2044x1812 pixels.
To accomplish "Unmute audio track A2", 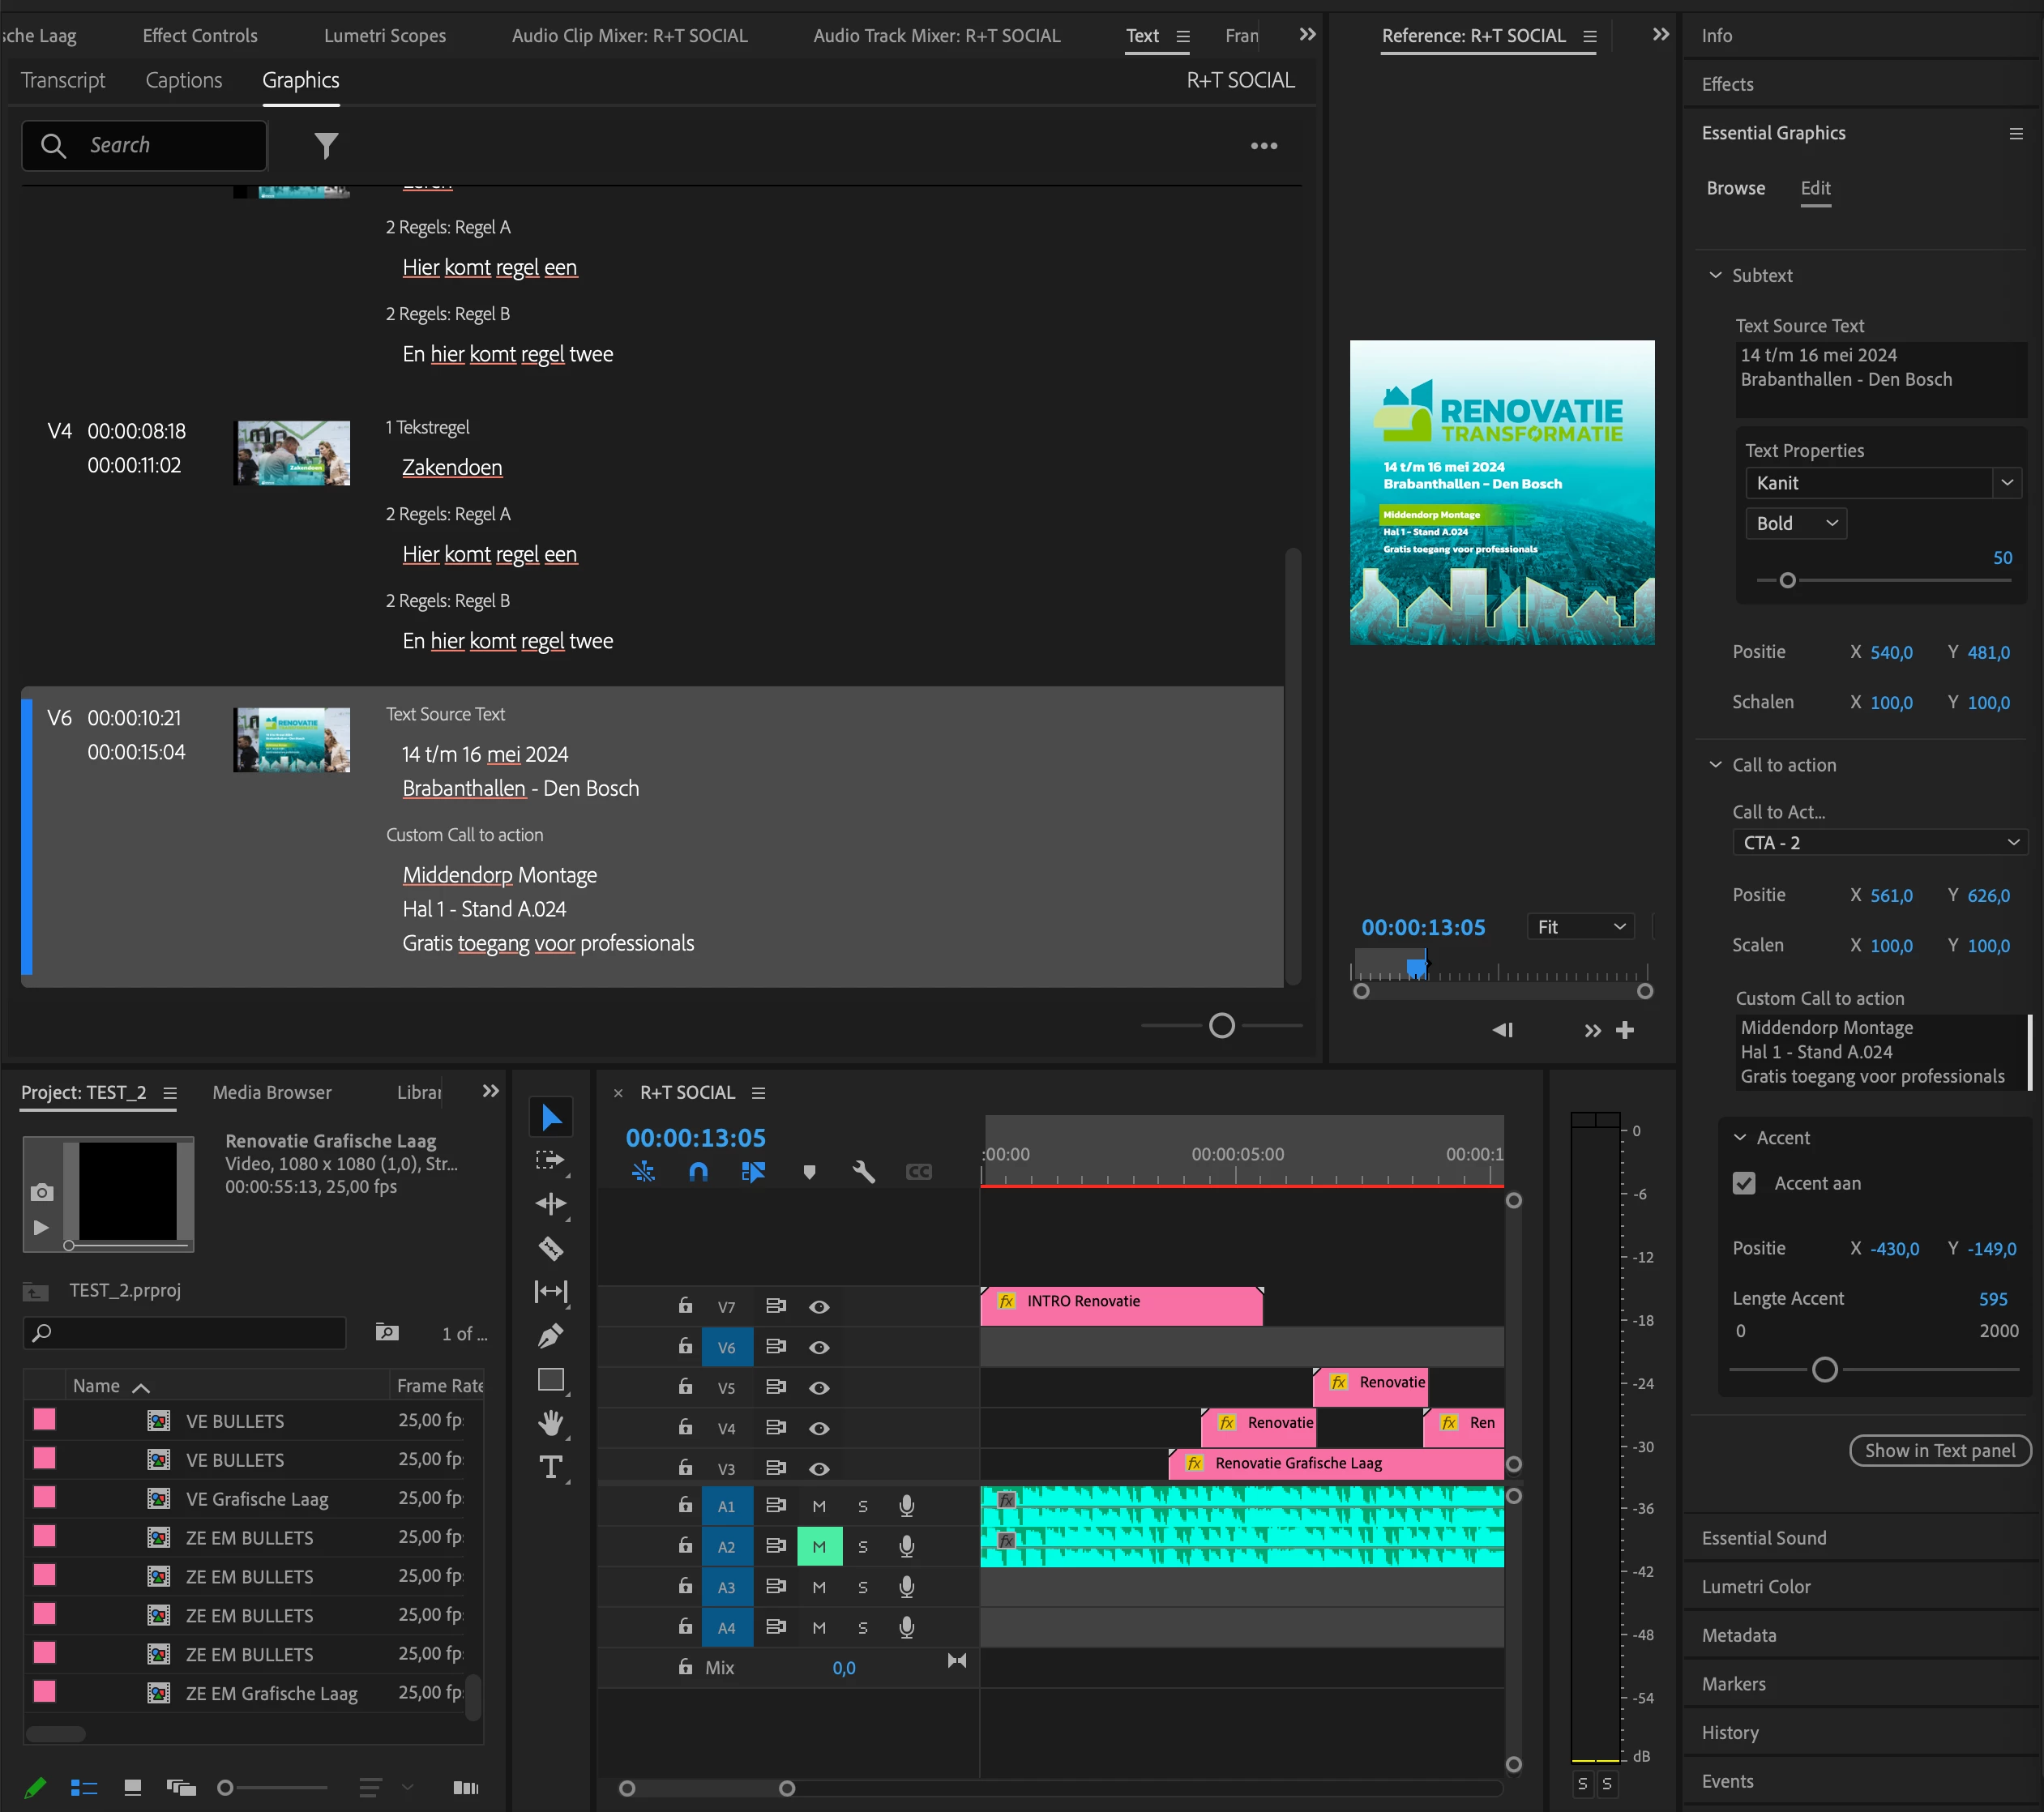I will pos(819,1546).
